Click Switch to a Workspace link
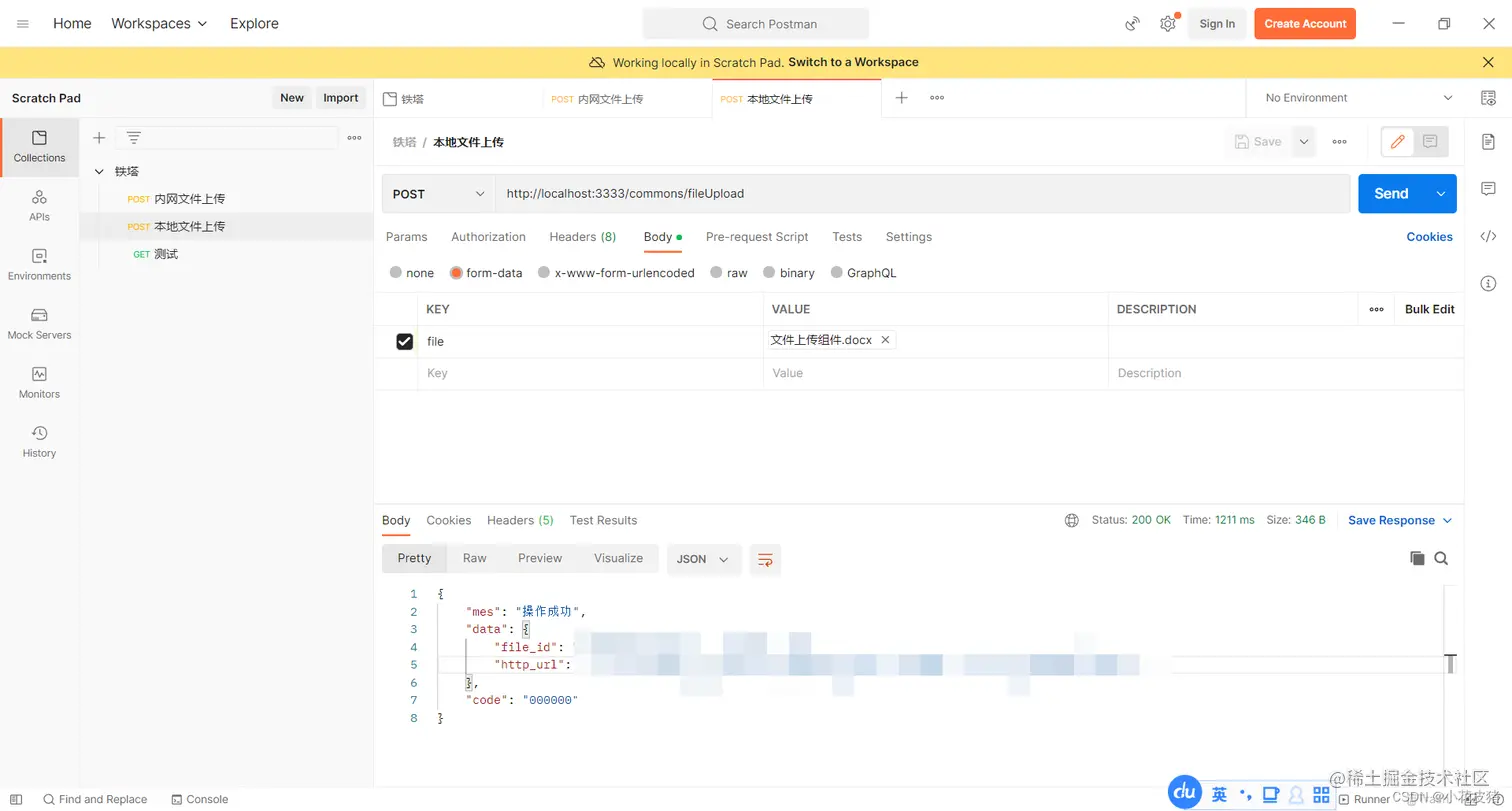The image size is (1512, 811). pyautogui.click(x=853, y=62)
